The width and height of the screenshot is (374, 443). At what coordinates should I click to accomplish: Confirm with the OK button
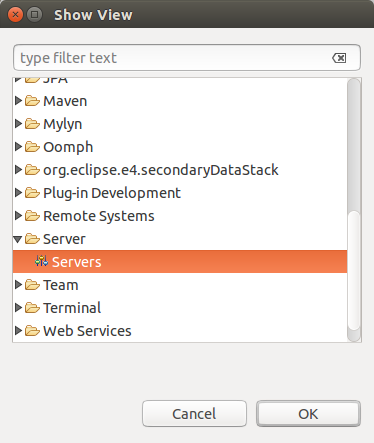[308, 414]
